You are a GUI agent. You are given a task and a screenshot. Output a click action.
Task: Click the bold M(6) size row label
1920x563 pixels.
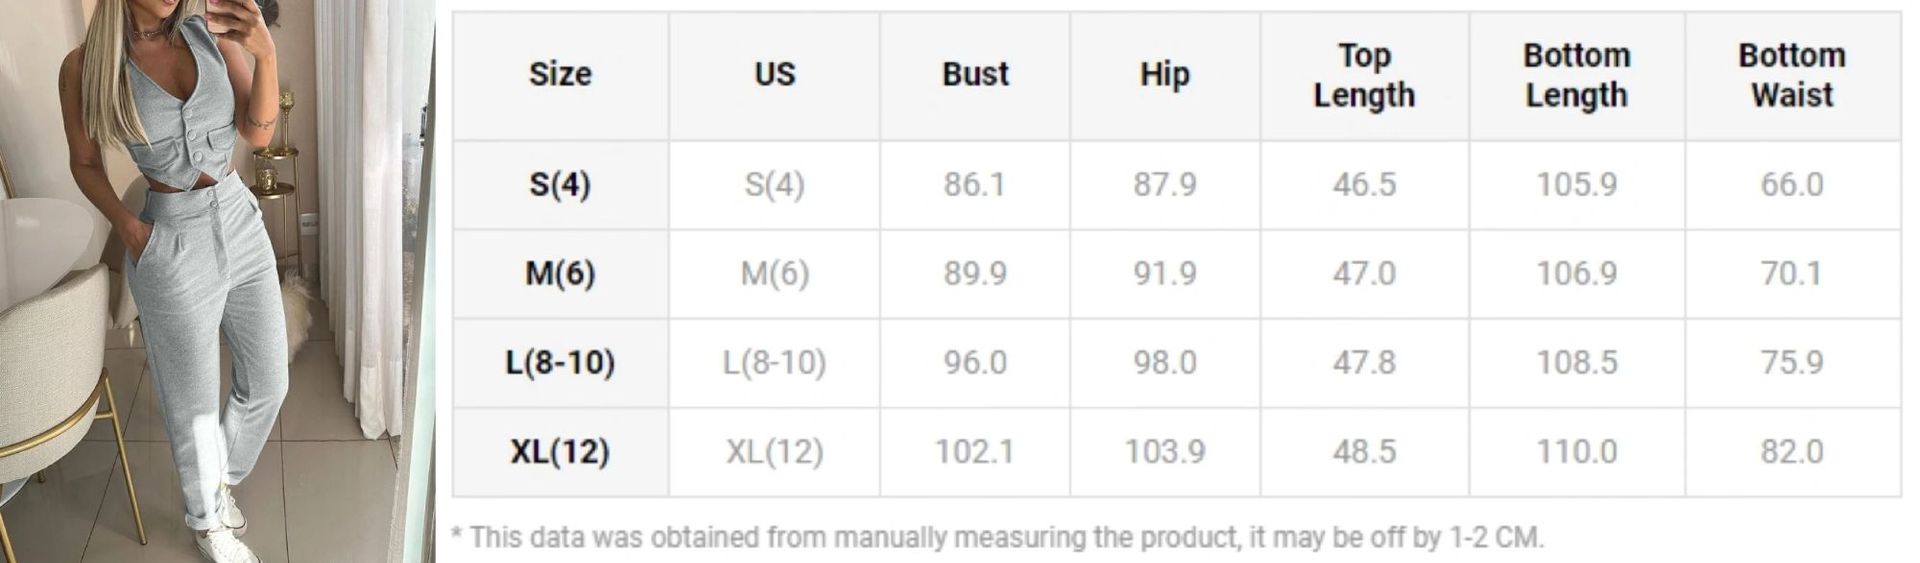[x=560, y=274]
